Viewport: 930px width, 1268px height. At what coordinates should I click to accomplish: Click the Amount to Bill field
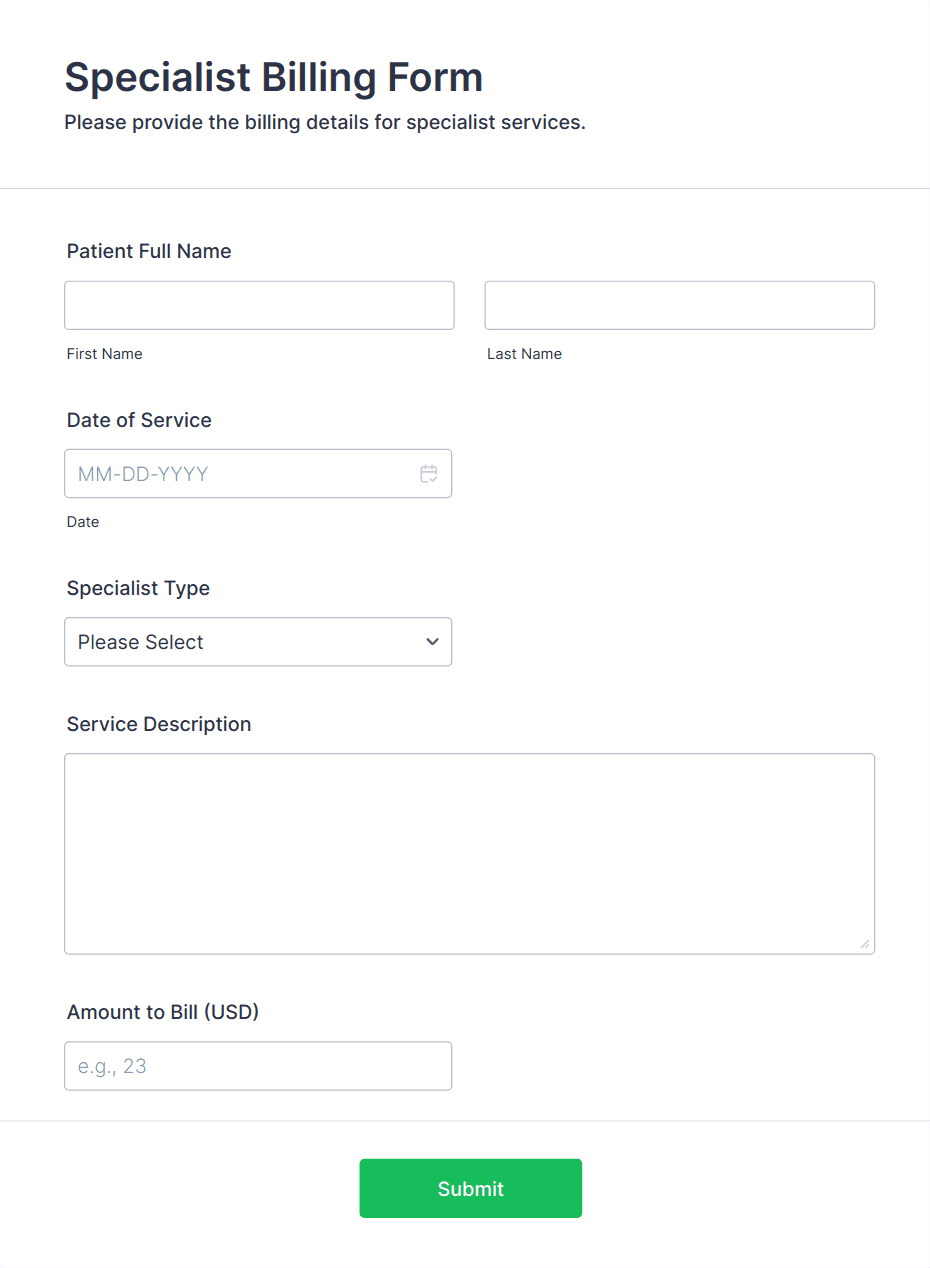pos(258,1066)
